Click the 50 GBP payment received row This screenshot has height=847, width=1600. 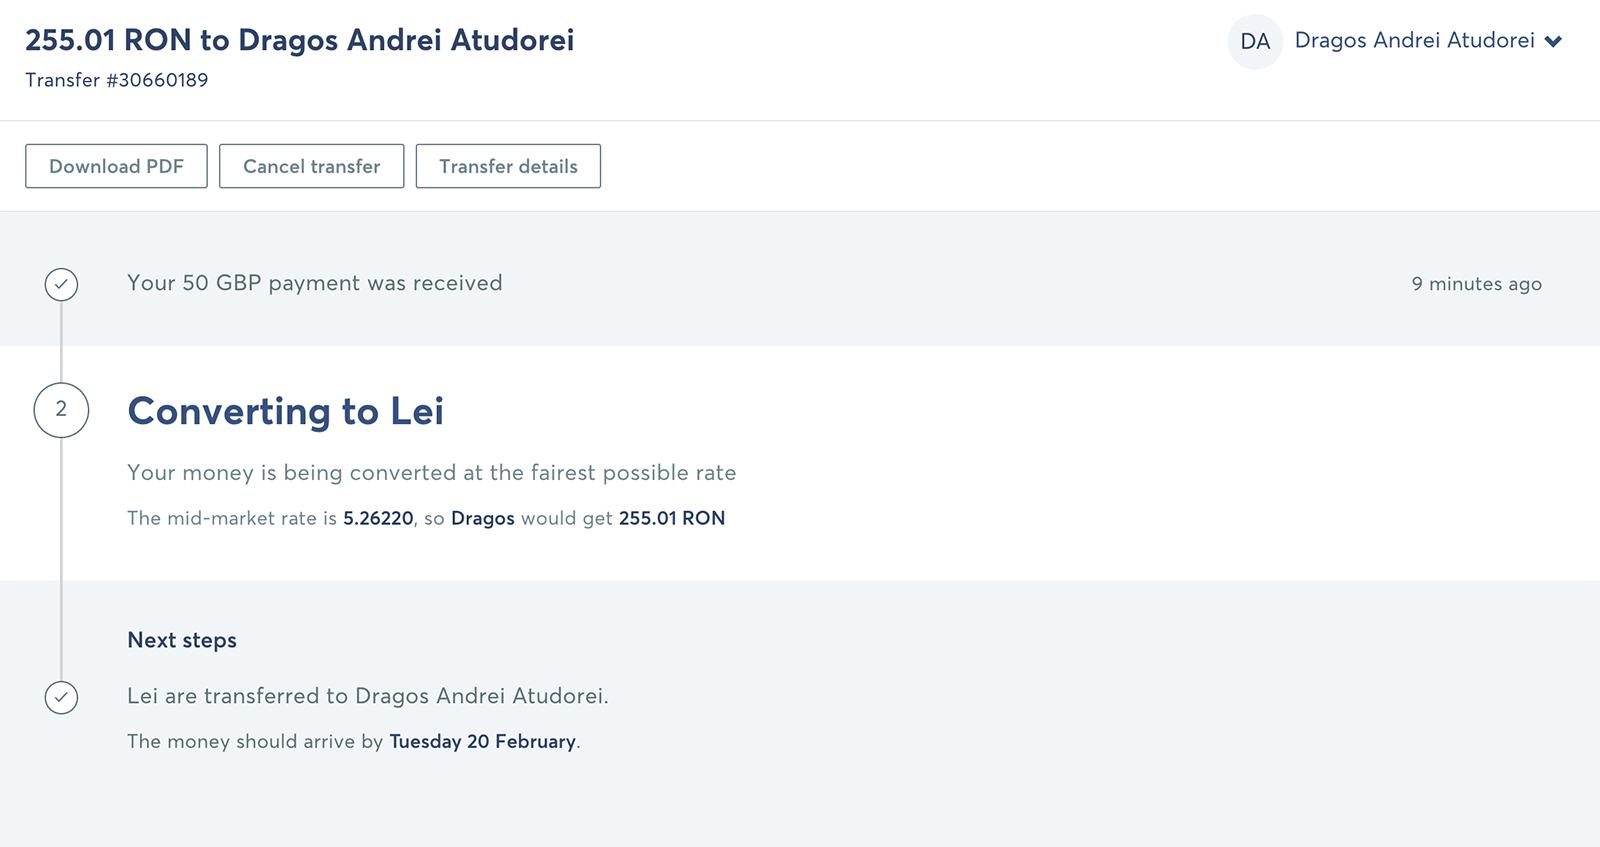[x=800, y=283]
